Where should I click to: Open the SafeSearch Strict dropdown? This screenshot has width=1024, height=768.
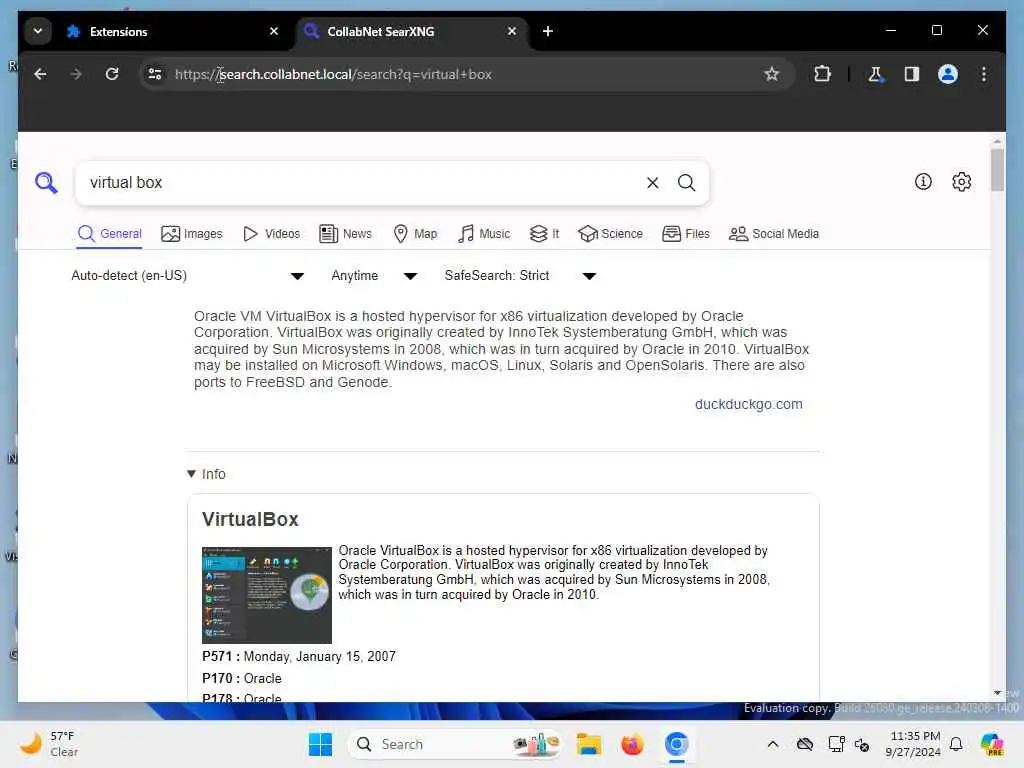[x=520, y=276]
